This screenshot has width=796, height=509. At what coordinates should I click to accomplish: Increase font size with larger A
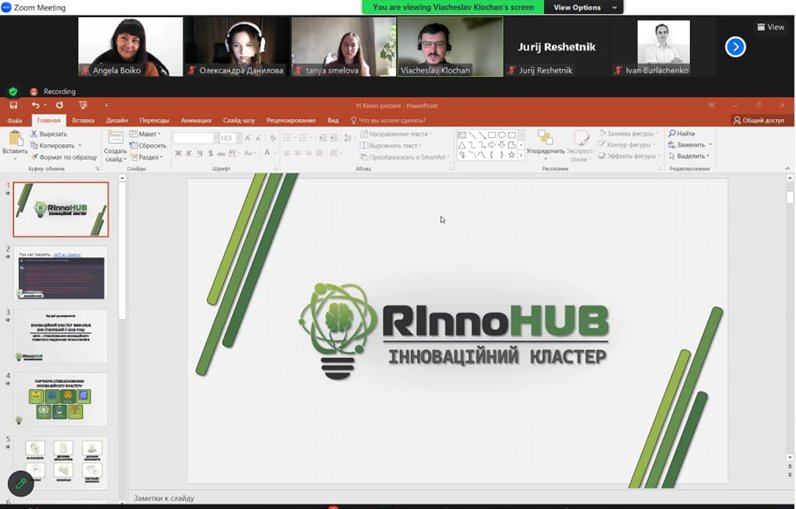click(x=248, y=138)
